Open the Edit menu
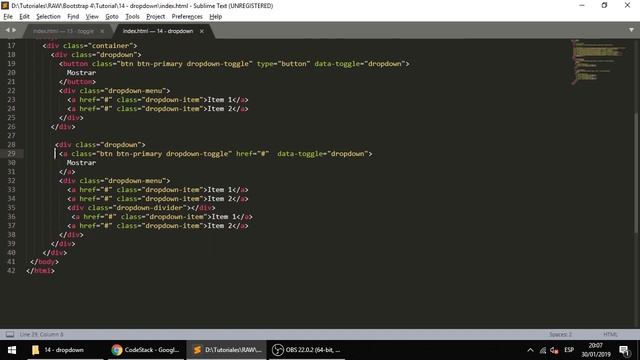 click(x=24, y=16)
